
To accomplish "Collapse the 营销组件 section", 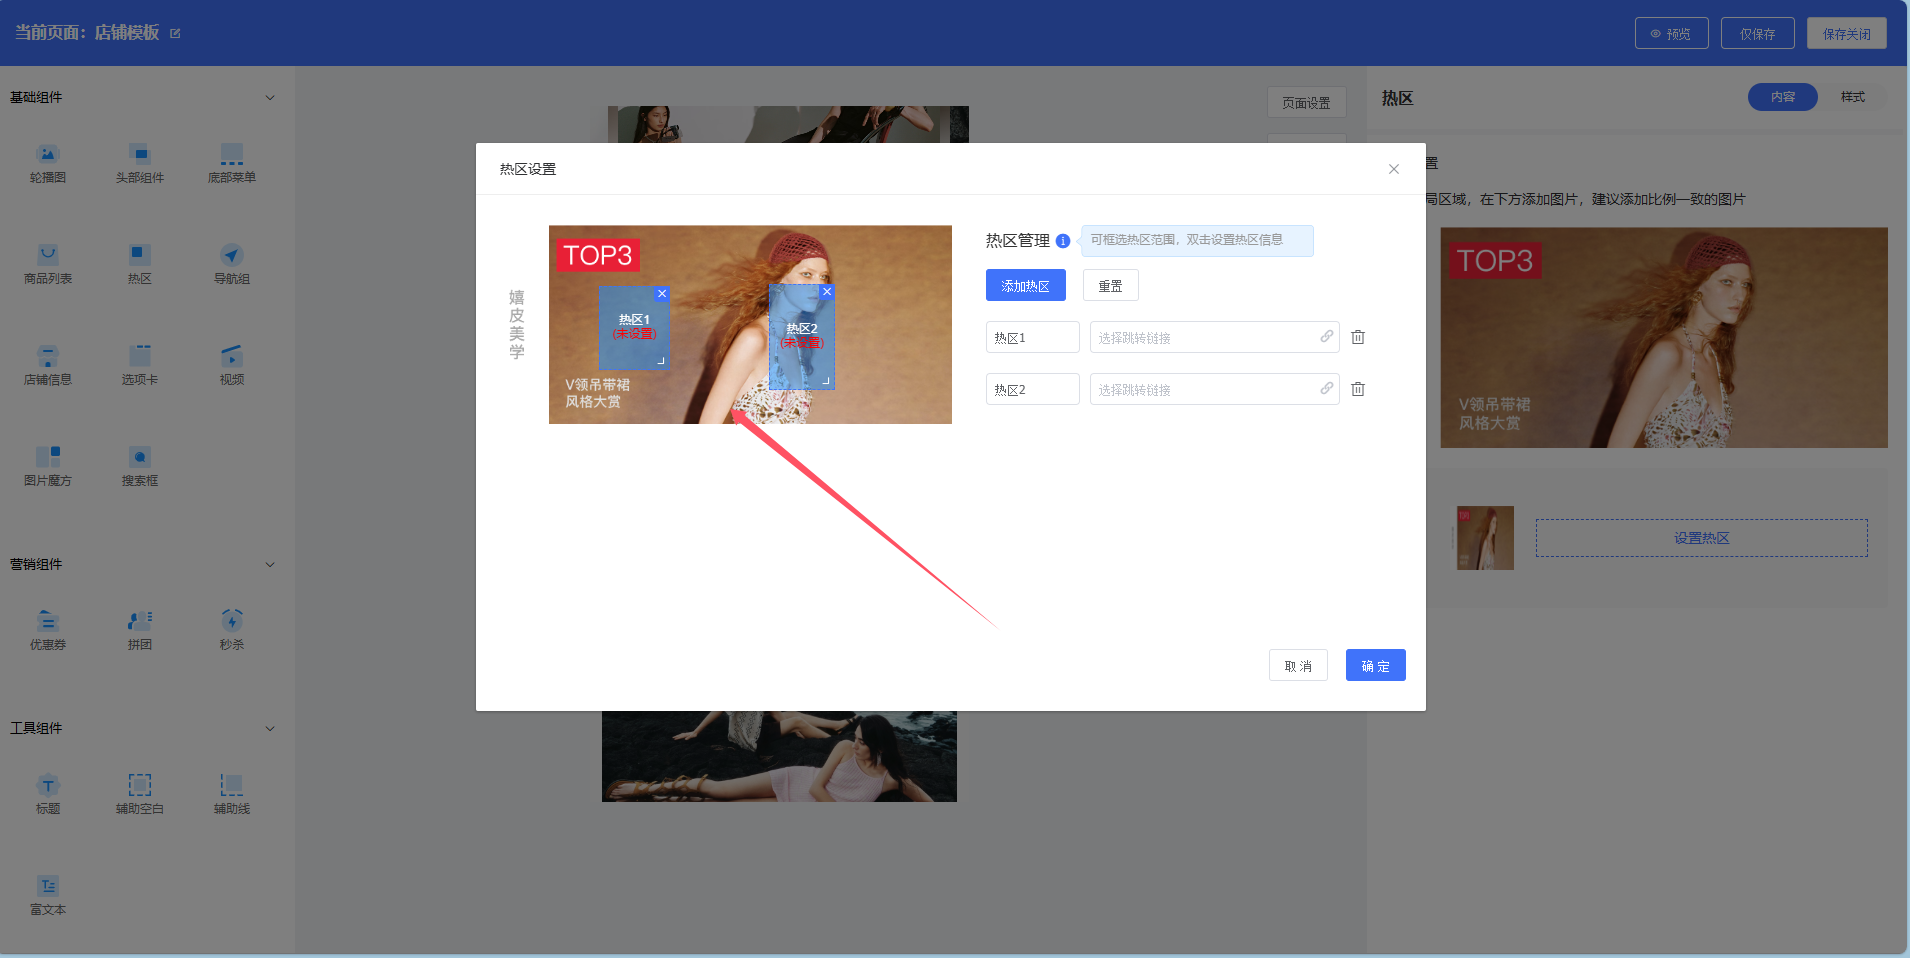I will coord(270,565).
